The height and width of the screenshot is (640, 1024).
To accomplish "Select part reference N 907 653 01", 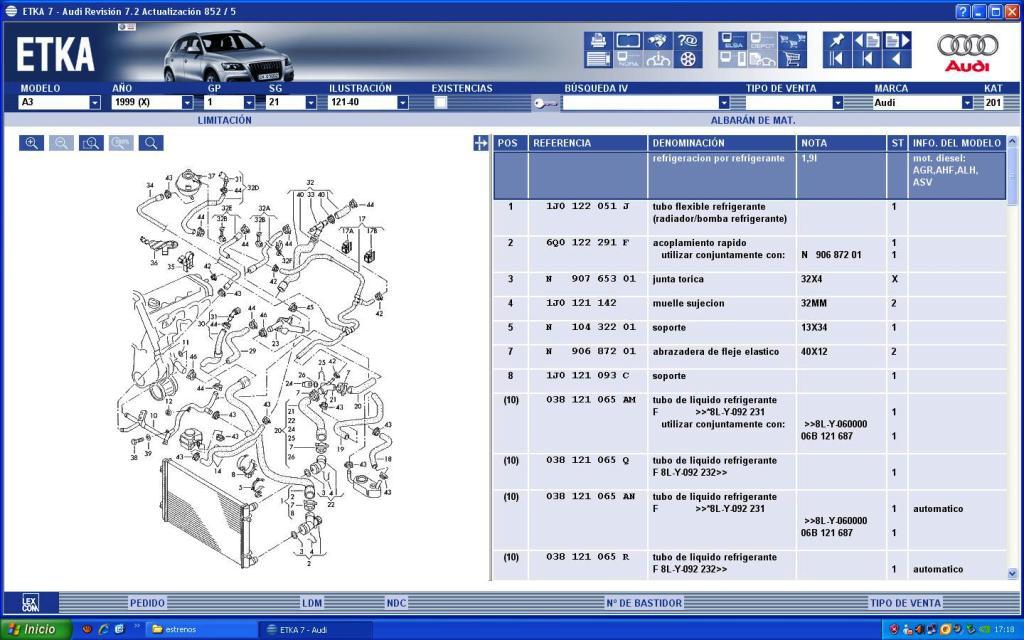I will click(x=590, y=279).
